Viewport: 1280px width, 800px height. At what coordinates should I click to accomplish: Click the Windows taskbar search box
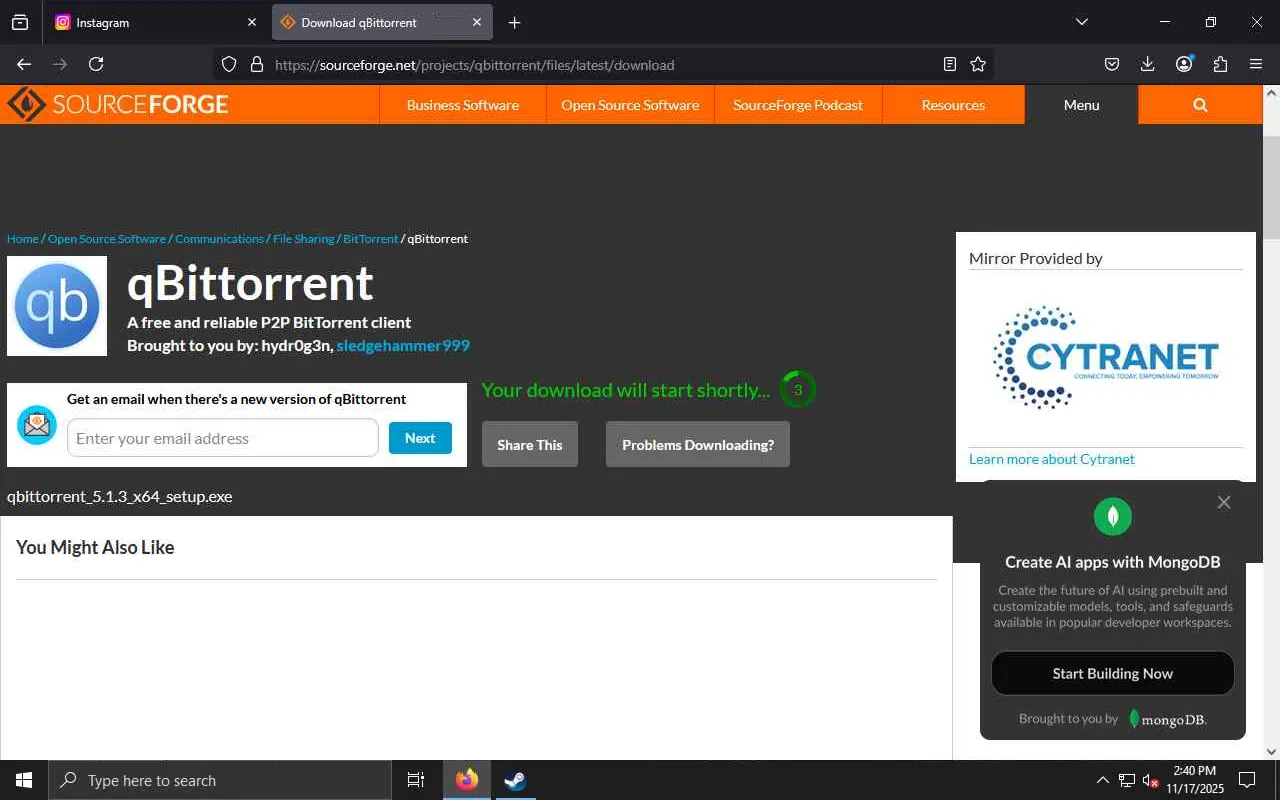click(x=220, y=780)
